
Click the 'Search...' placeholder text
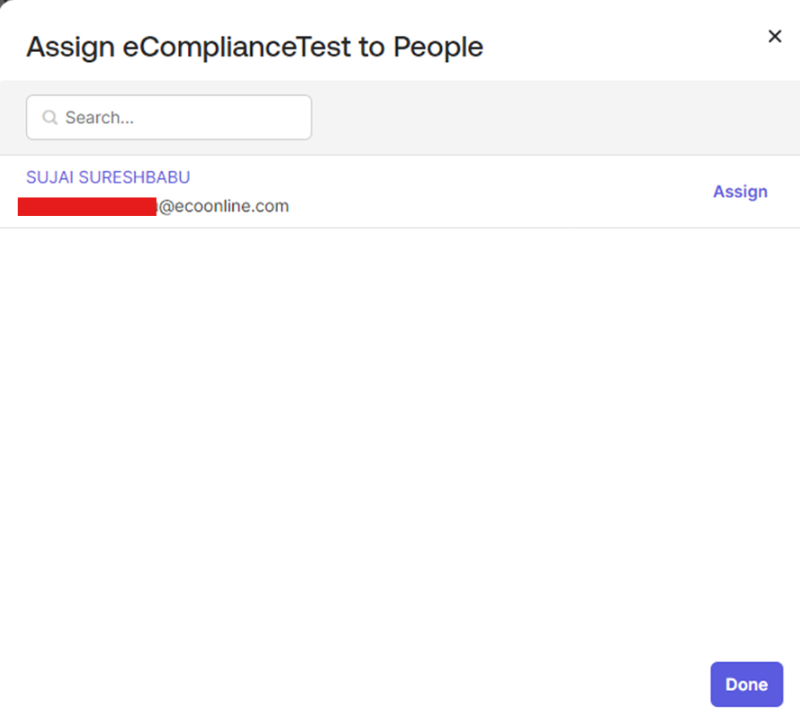[x=99, y=118]
